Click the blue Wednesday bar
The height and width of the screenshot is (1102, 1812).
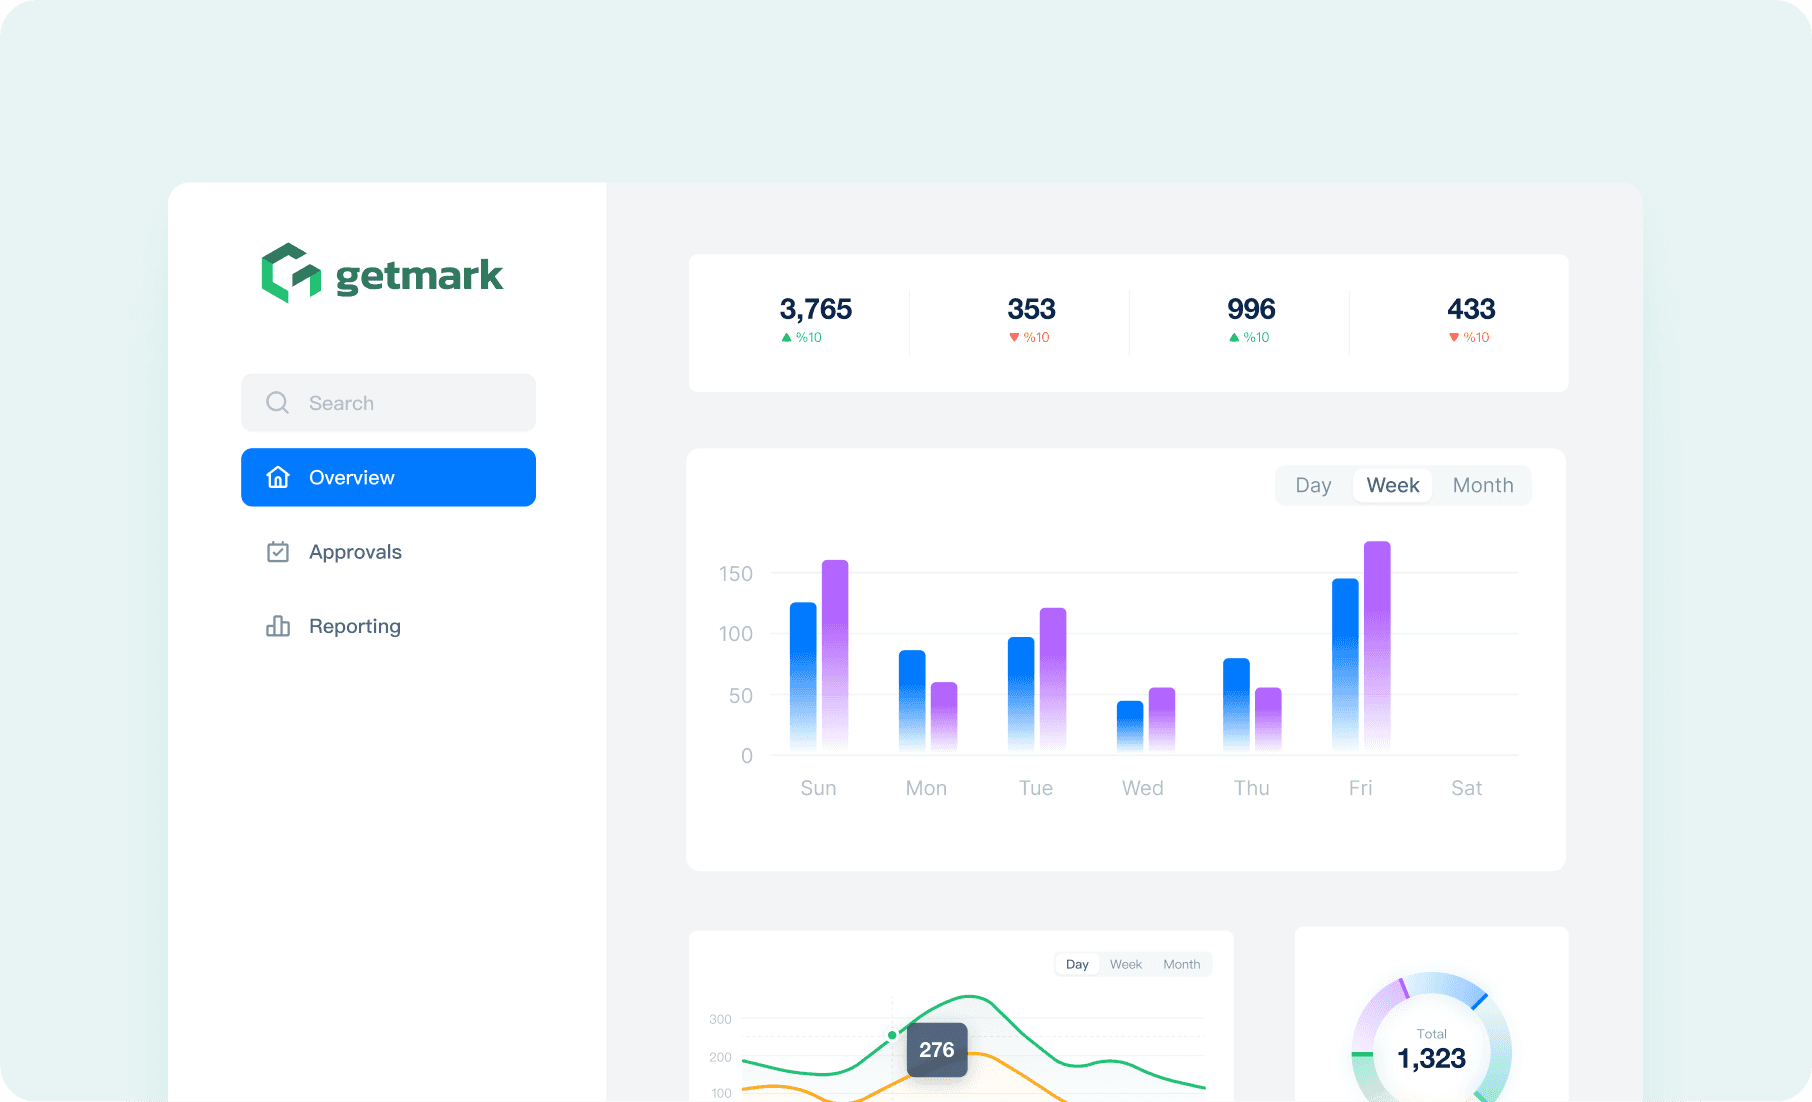(x=1130, y=726)
